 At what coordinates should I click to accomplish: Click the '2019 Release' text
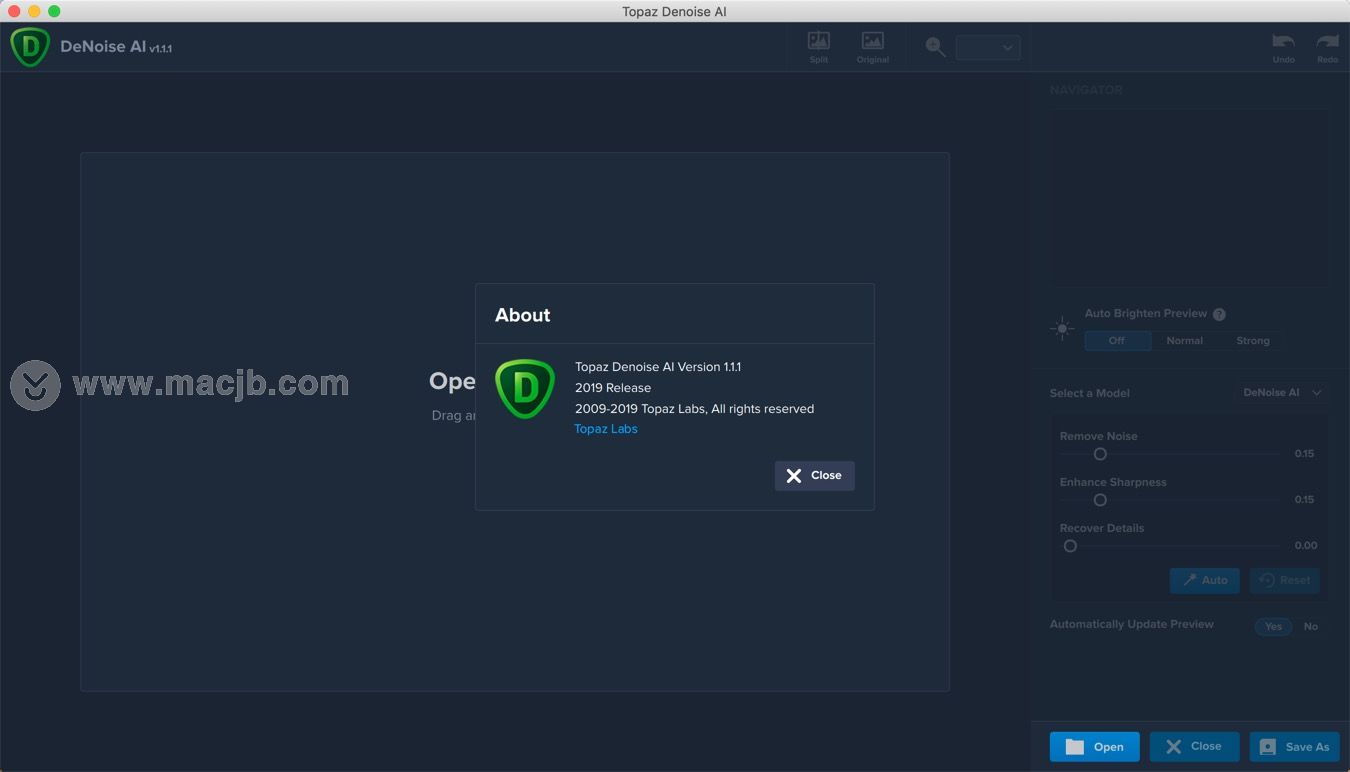point(613,388)
